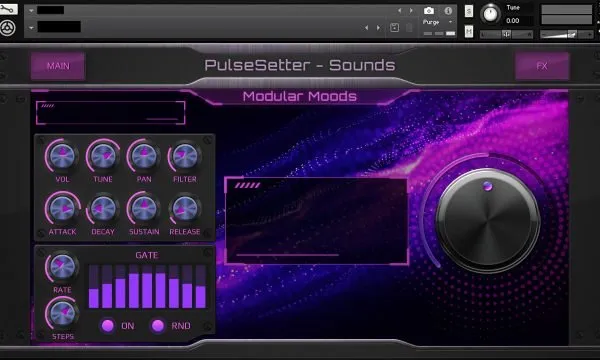
Task: Open the wrench edit mode icon
Action: pyautogui.click(x=8, y=9)
